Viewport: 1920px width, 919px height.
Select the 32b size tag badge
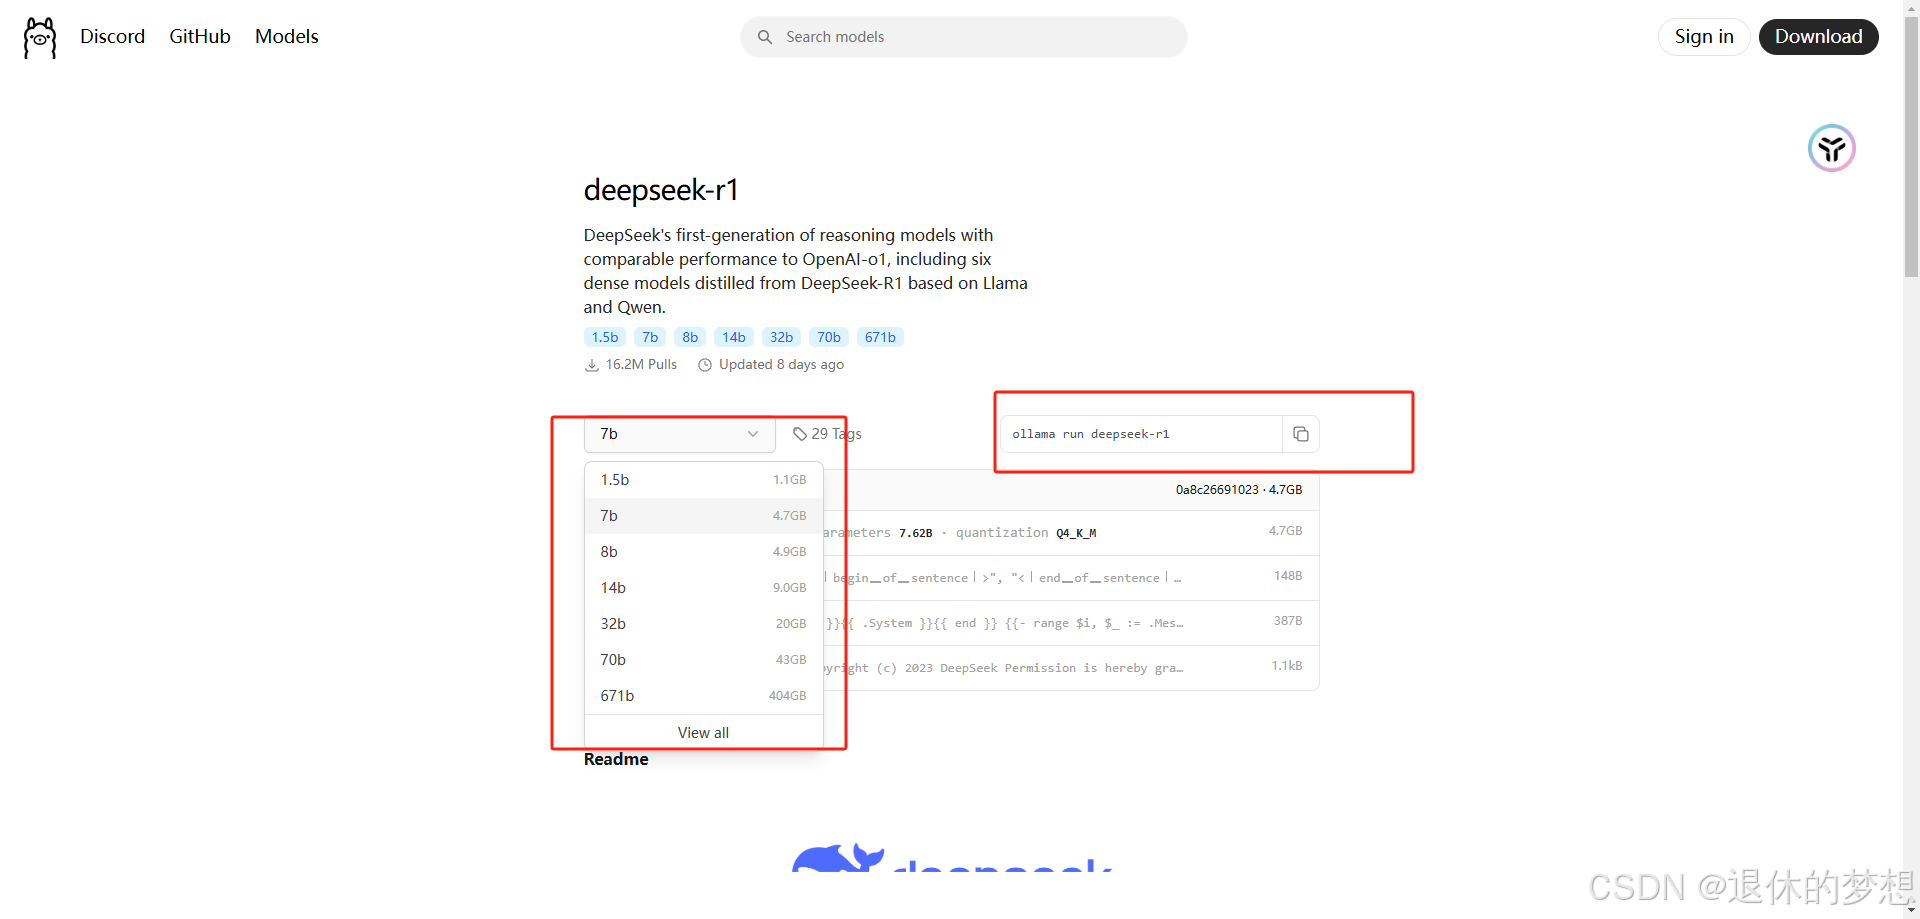pos(781,337)
